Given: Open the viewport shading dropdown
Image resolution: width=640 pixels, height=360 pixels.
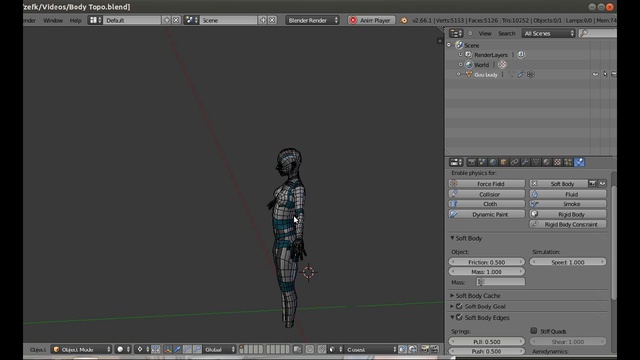Looking at the screenshot, I should pyautogui.click(x=122, y=349).
